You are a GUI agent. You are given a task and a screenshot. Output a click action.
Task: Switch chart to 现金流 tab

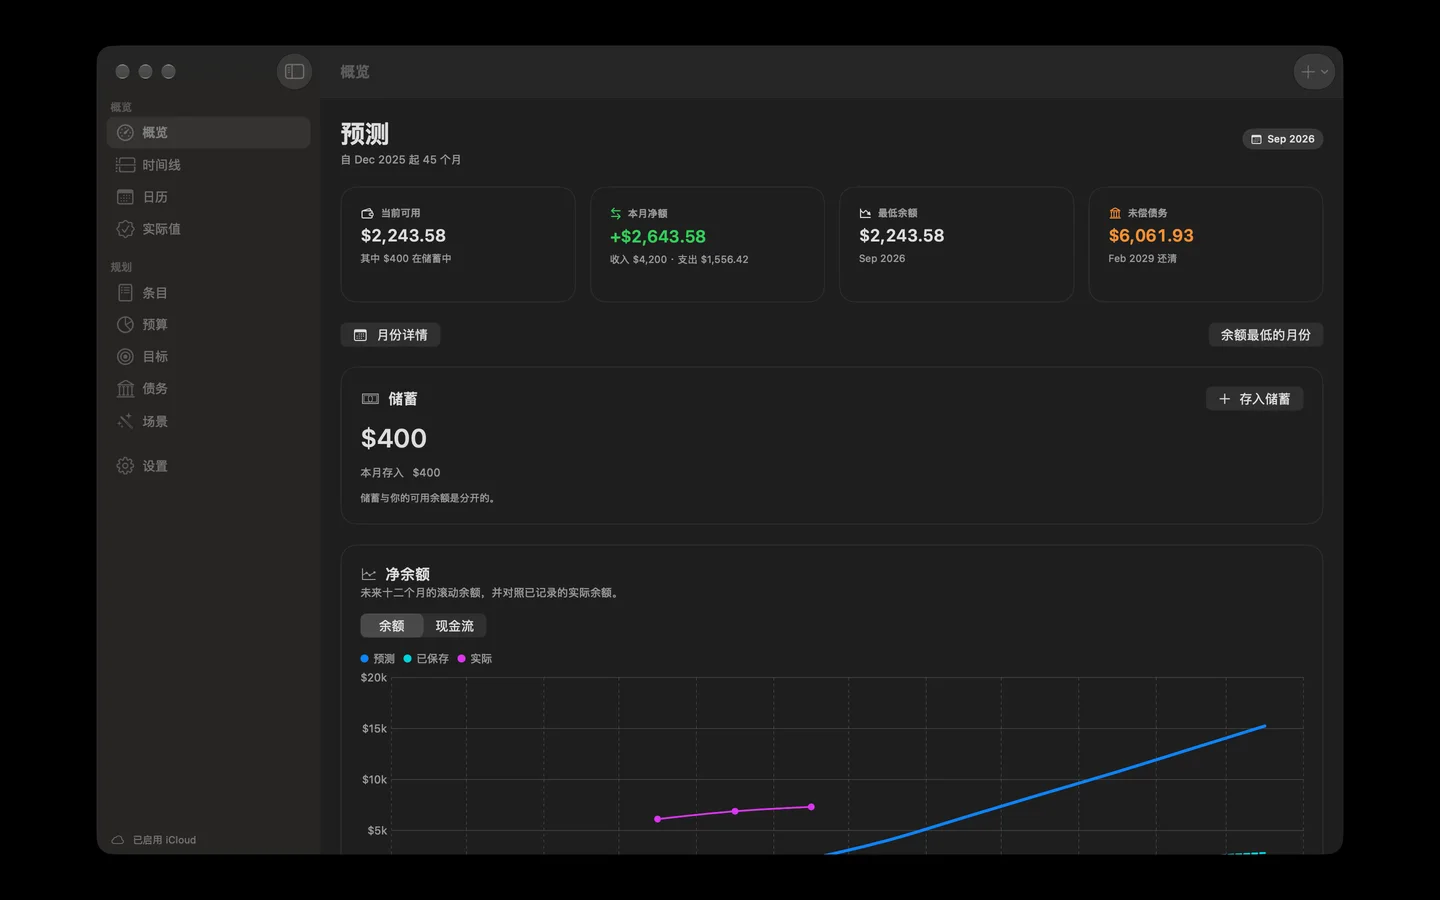[x=455, y=626]
